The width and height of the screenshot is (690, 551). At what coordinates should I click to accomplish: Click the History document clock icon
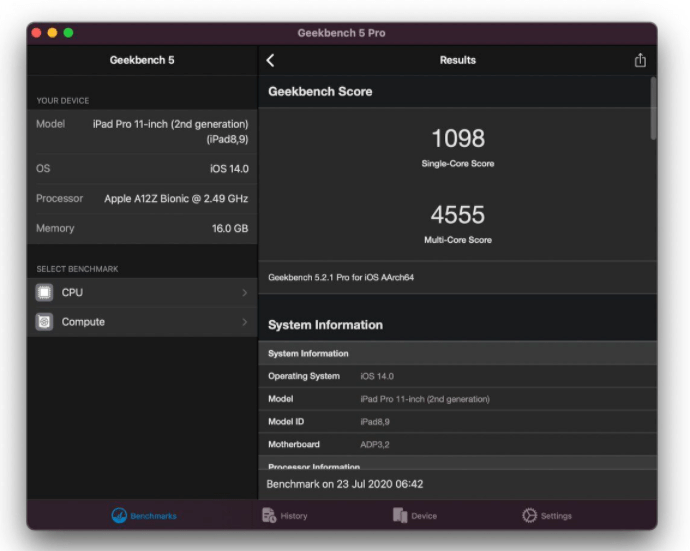(x=269, y=515)
